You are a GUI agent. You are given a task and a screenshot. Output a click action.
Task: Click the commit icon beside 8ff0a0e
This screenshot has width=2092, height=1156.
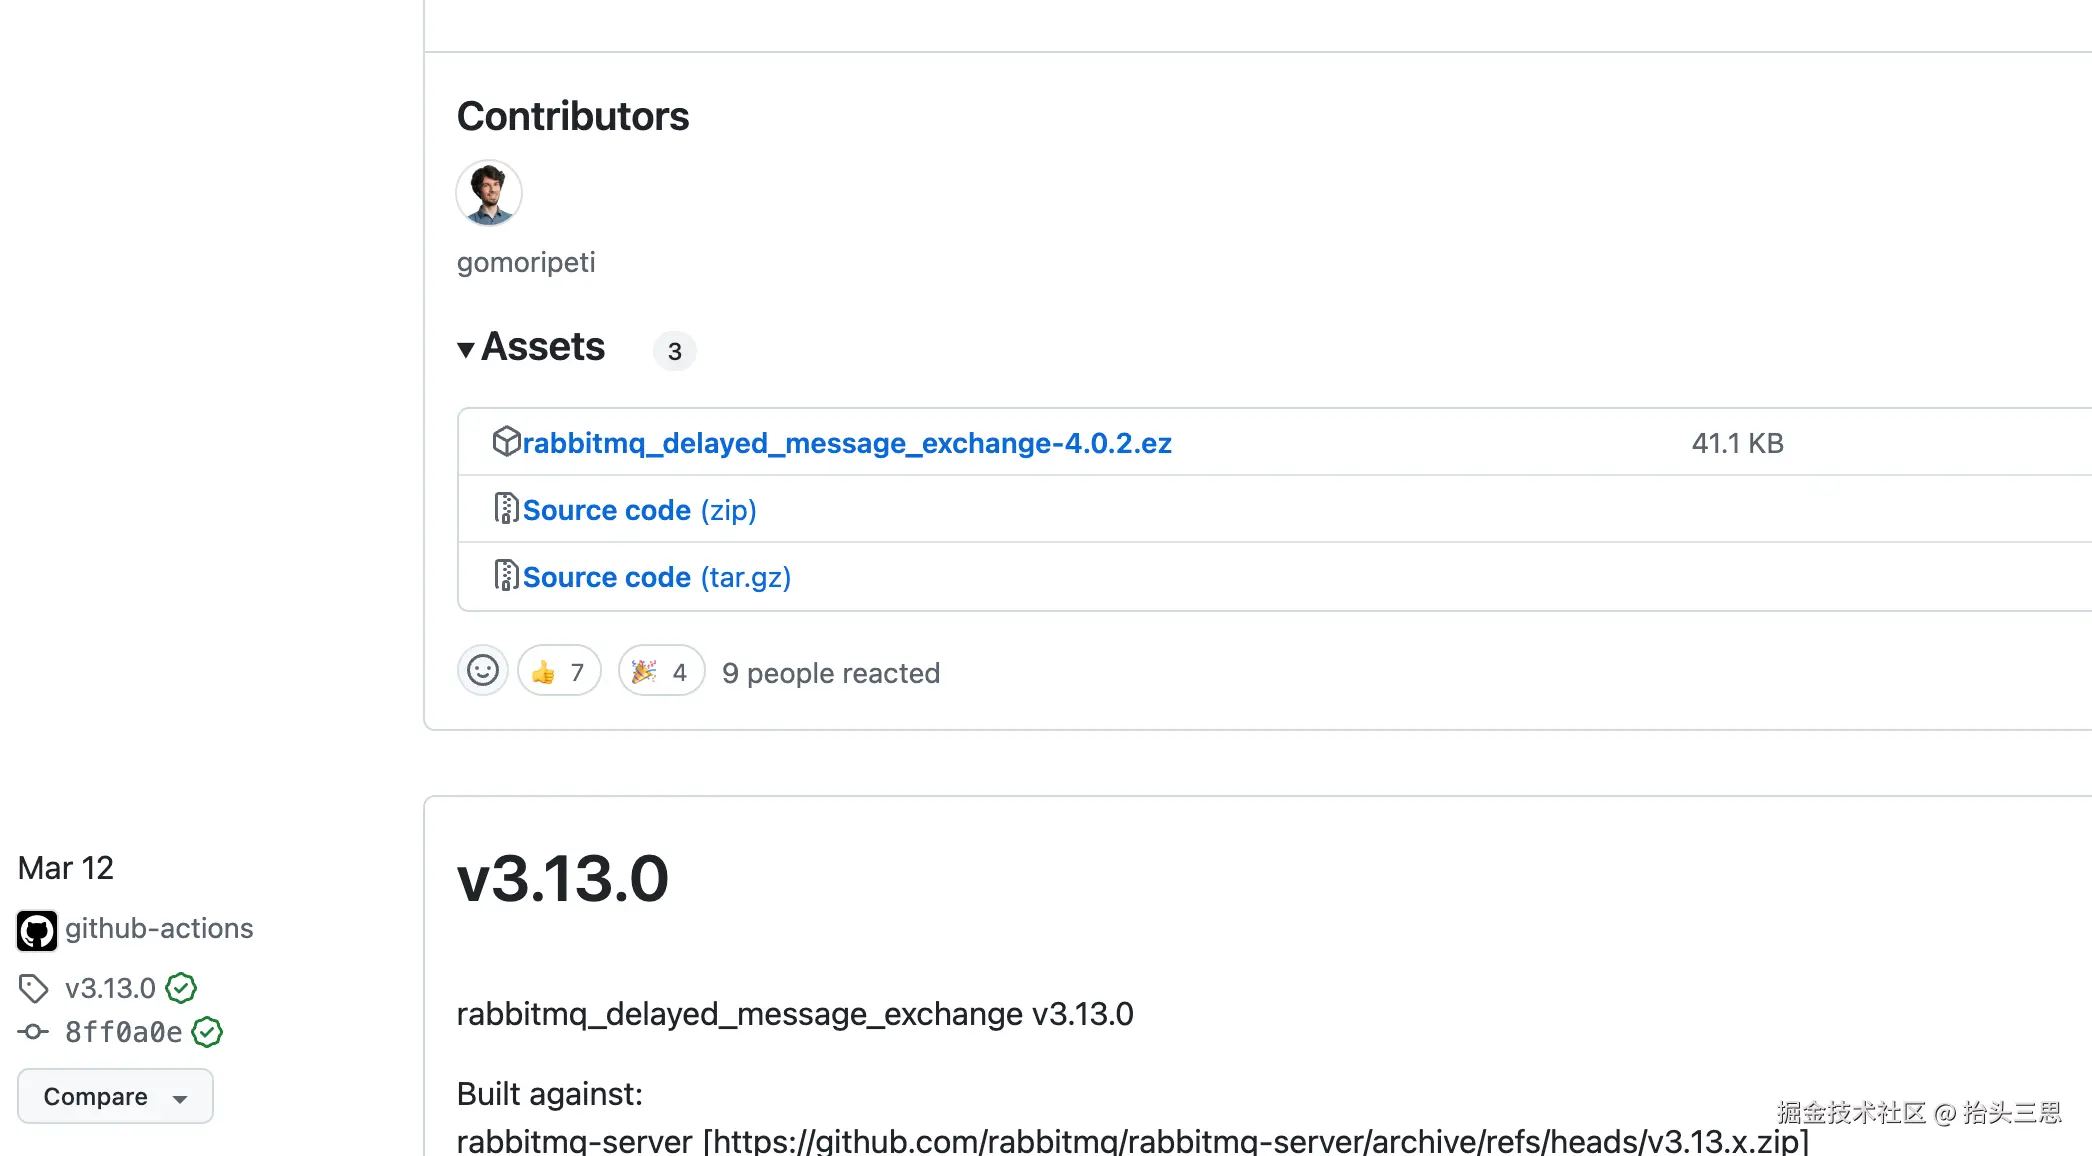click(34, 1032)
